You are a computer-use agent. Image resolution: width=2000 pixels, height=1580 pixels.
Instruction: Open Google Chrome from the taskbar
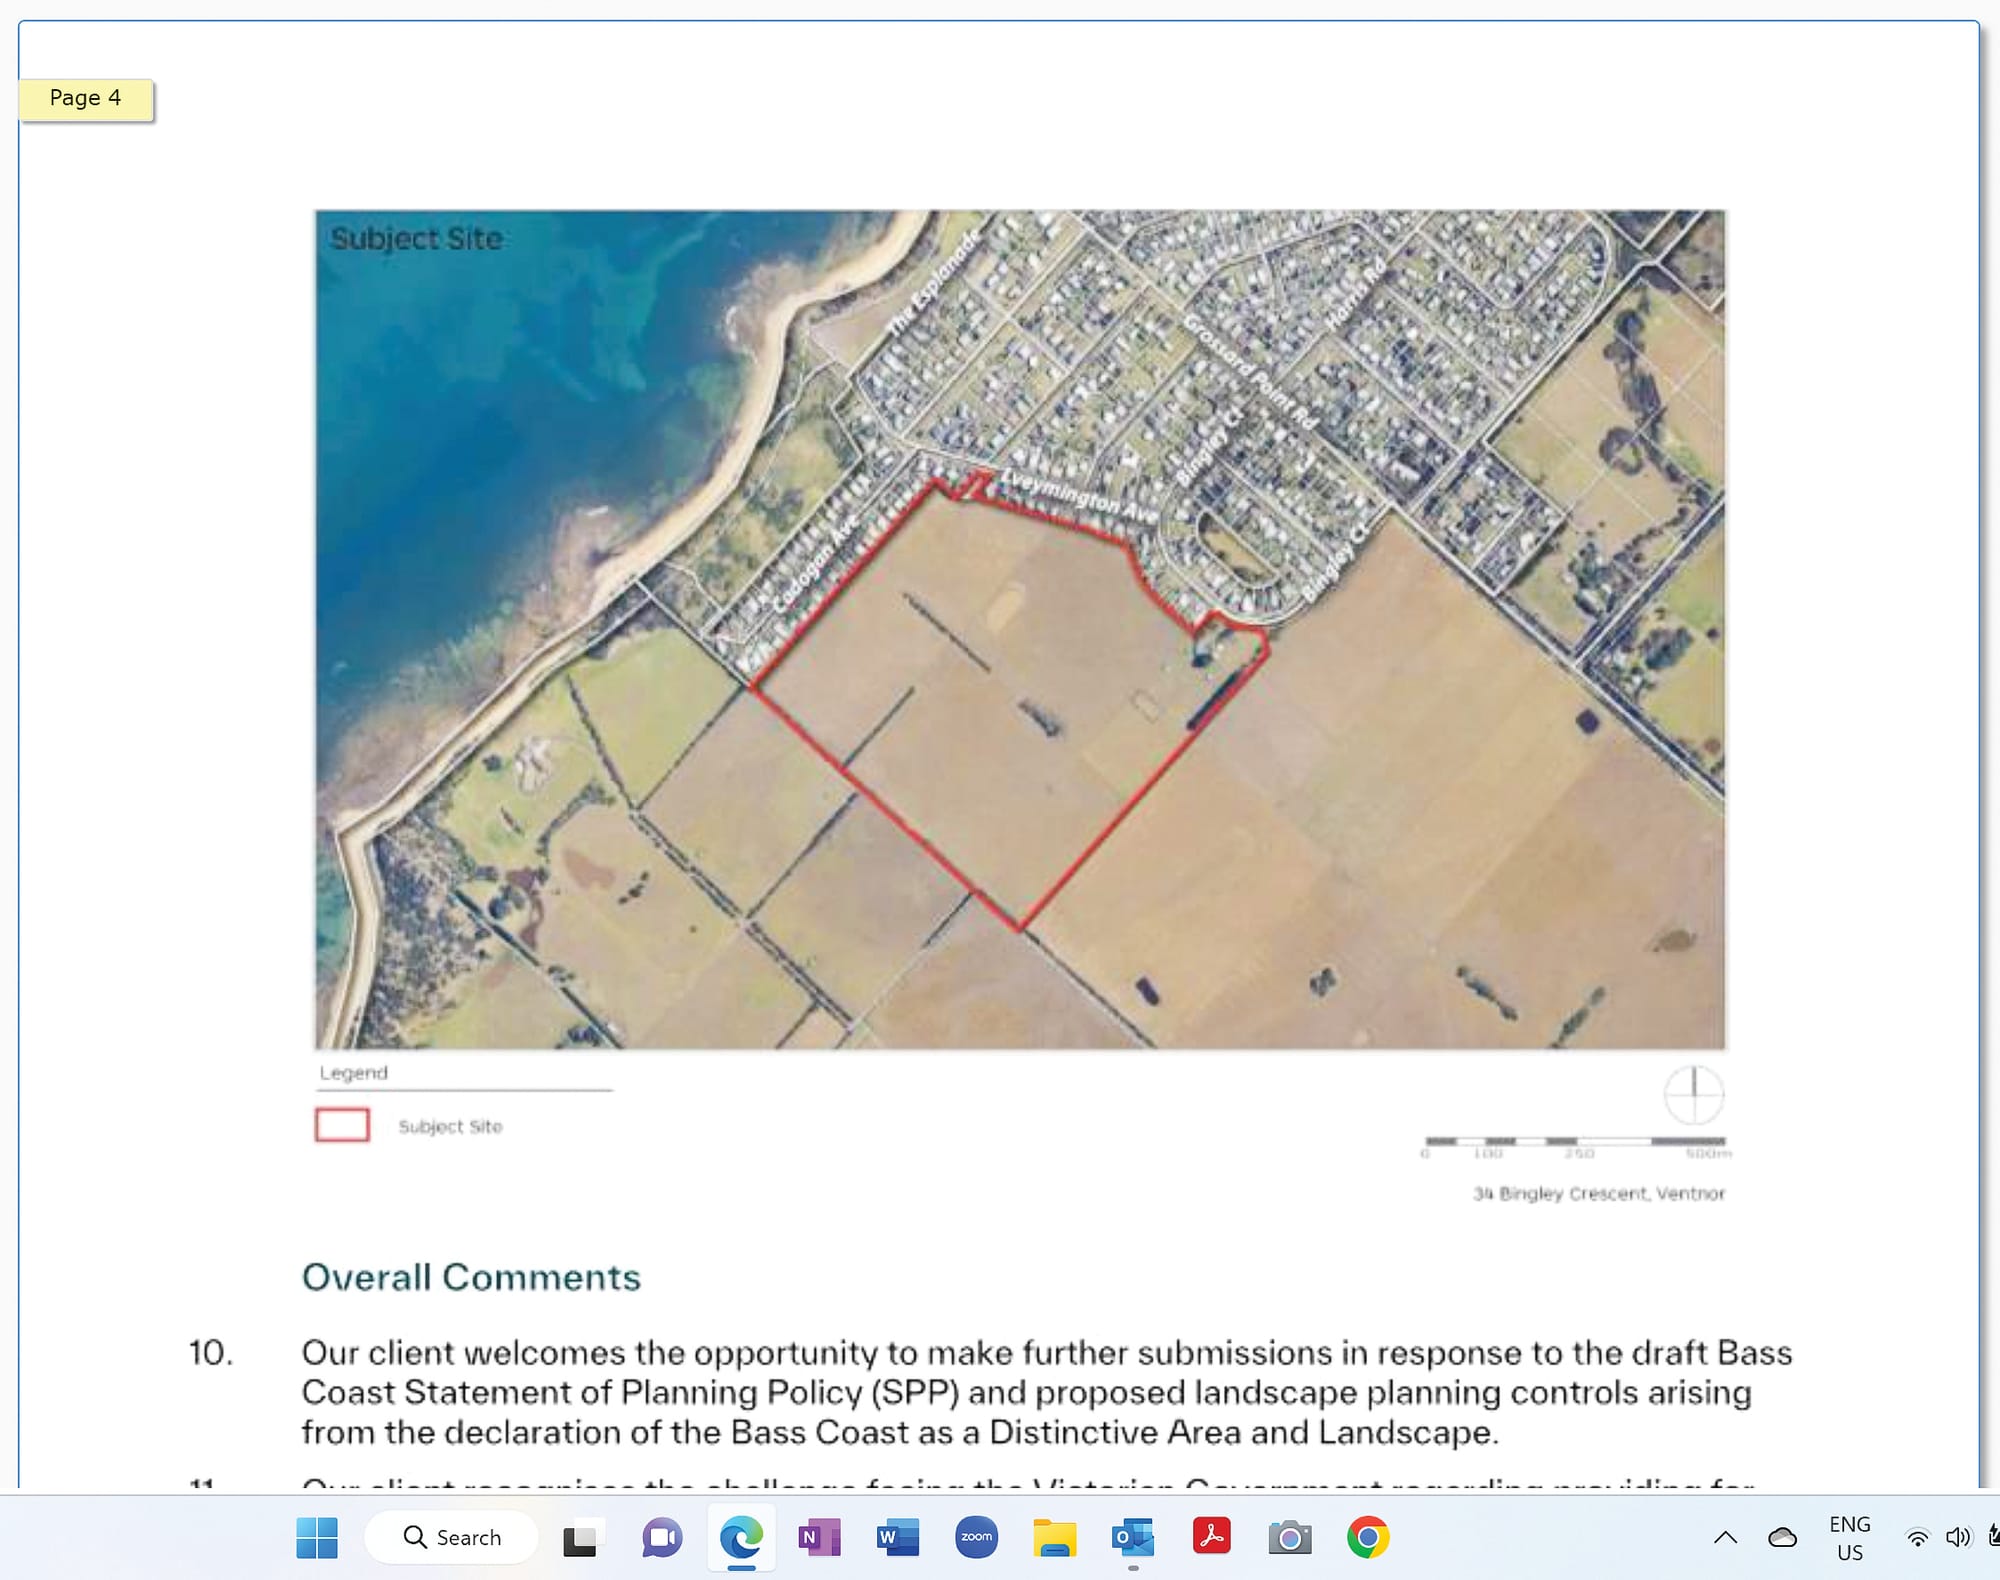1369,1537
